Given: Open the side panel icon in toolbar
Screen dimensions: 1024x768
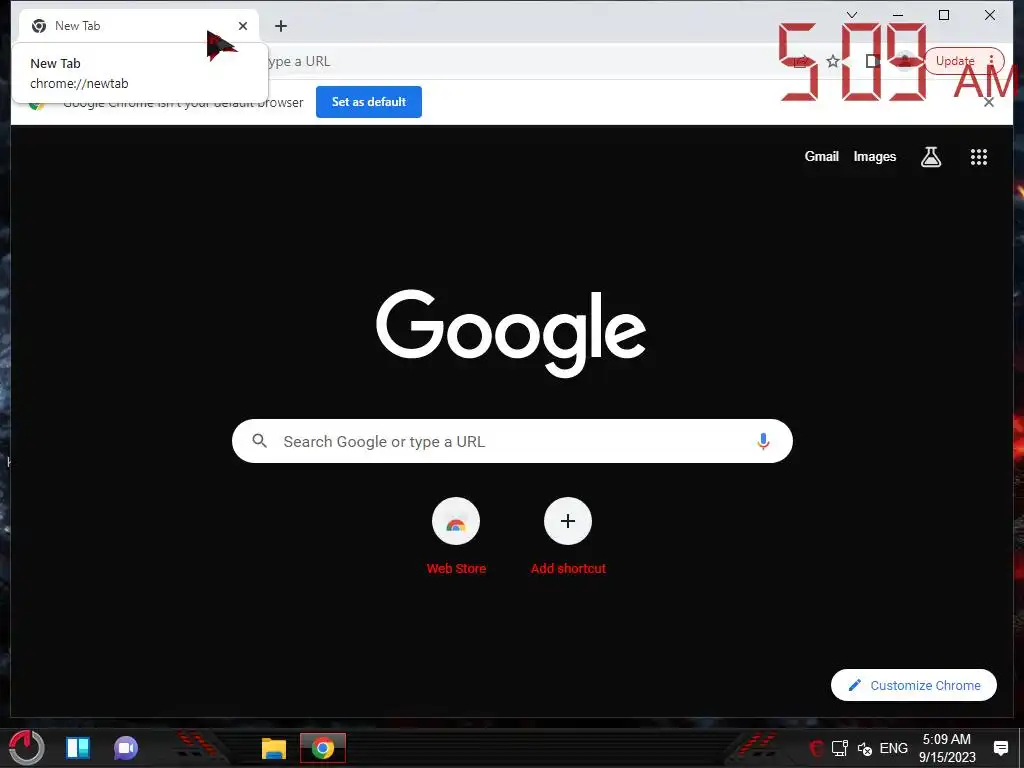Looking at the screenshot, I should click(x=872, y=61).
